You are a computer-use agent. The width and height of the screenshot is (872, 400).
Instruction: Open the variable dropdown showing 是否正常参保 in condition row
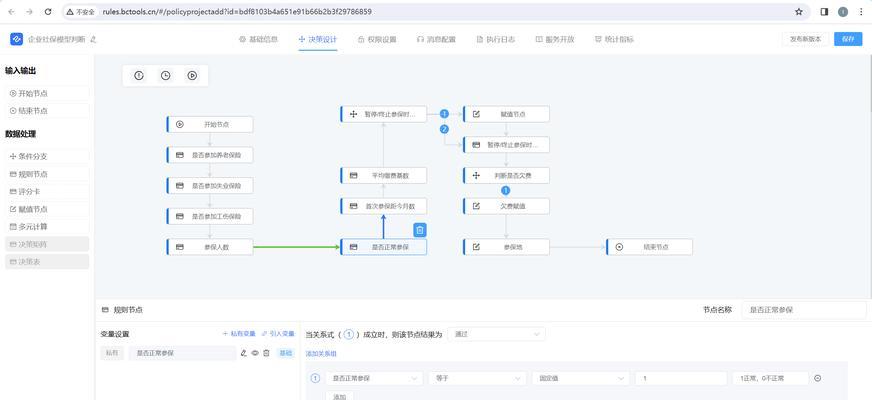(x=374, y=378)
